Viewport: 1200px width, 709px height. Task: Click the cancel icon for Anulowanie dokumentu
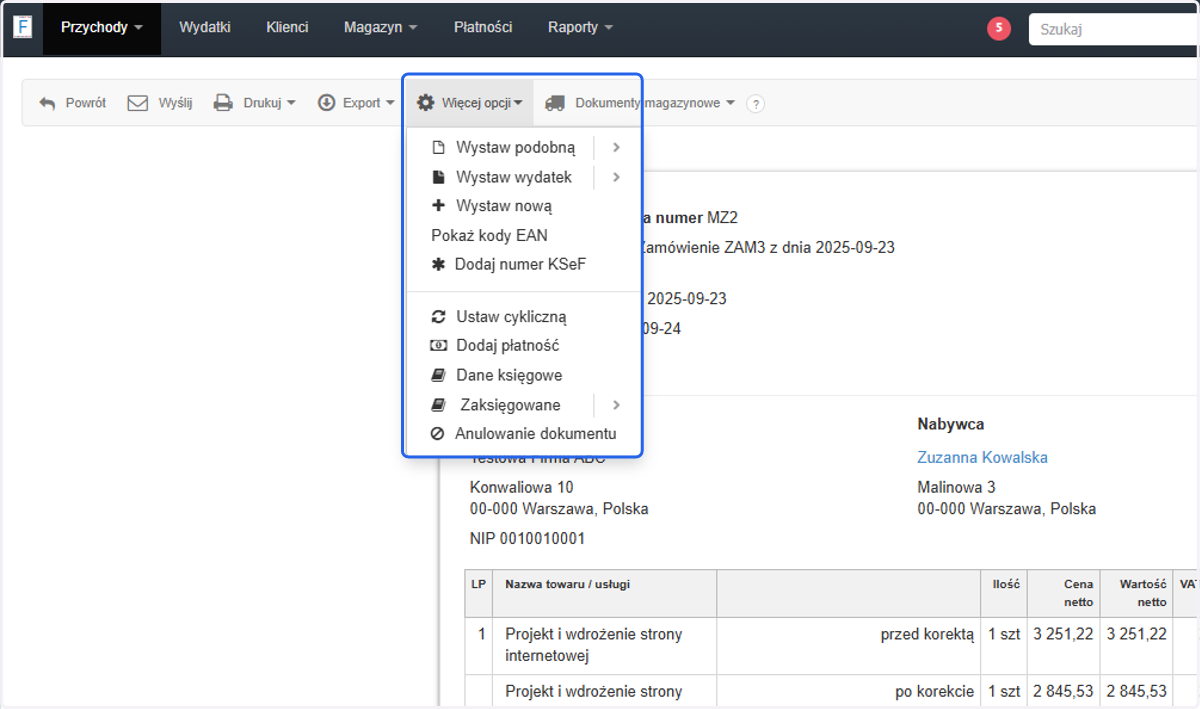438,434
